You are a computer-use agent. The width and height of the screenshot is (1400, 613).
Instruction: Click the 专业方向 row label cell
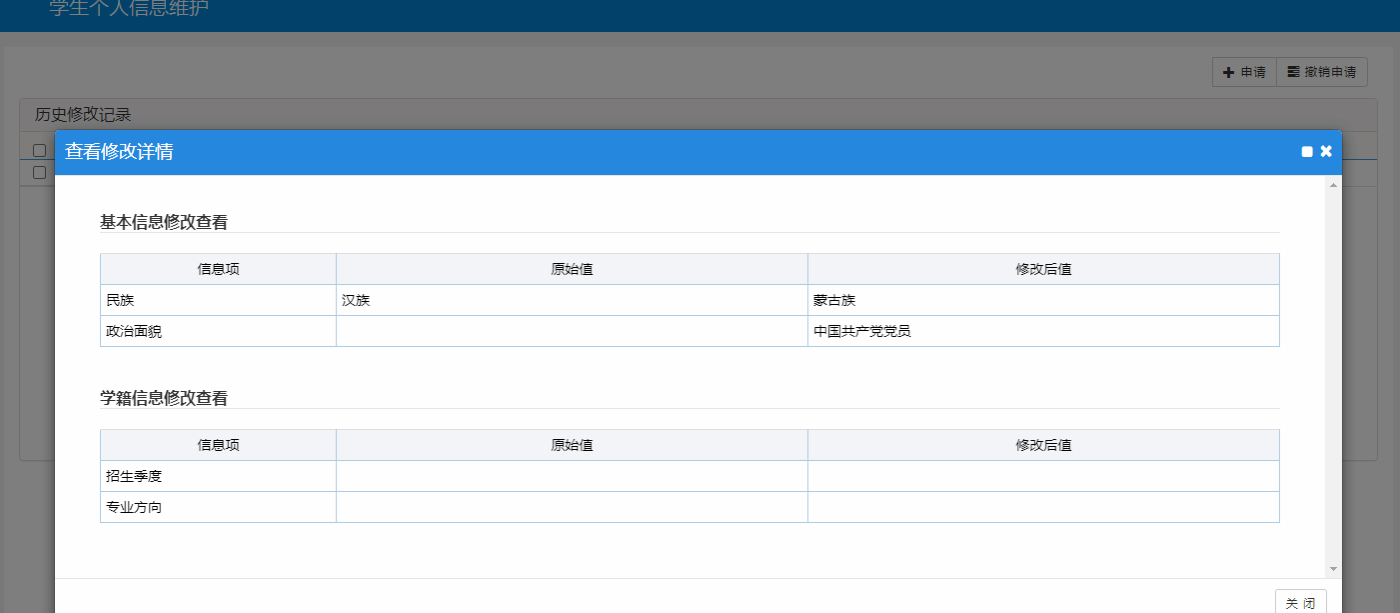click(218, 507)
